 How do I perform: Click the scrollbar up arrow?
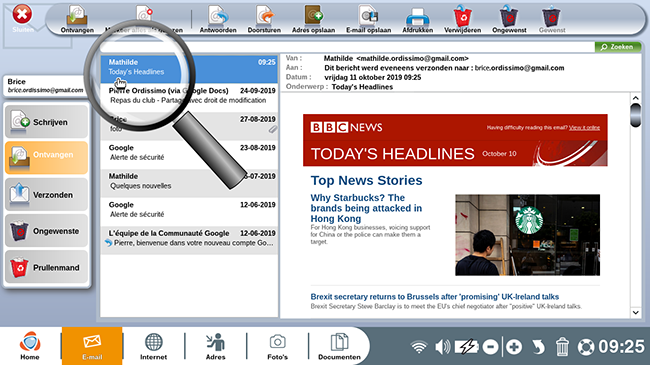pos(635,98)
